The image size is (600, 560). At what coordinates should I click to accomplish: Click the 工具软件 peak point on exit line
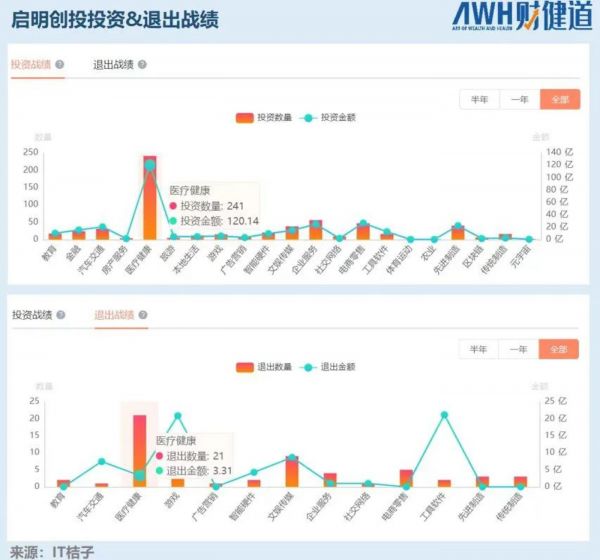(x=444, y=415)
